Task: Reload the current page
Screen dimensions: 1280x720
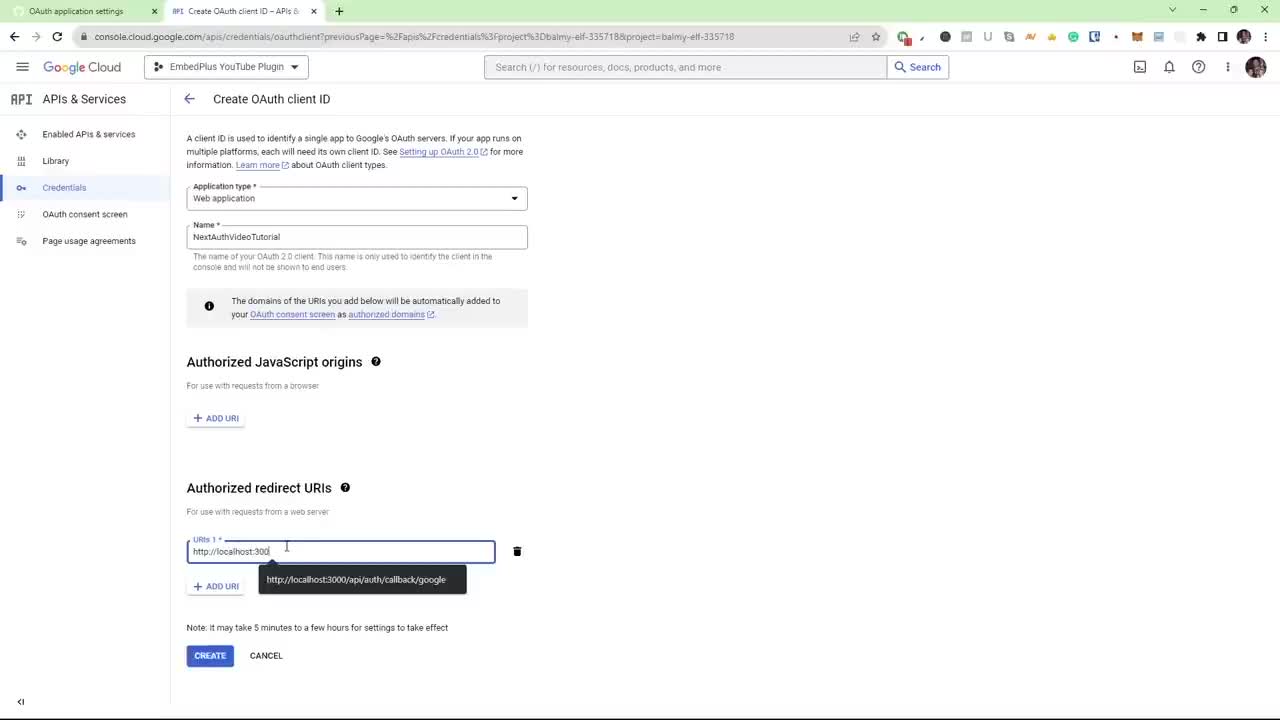Action: click(57, 37)
